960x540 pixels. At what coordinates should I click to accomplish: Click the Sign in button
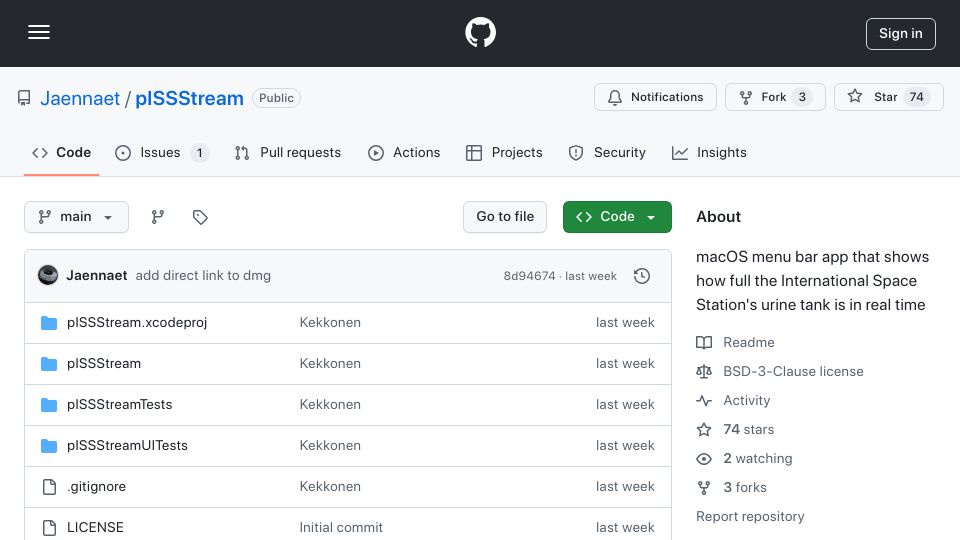901,34
